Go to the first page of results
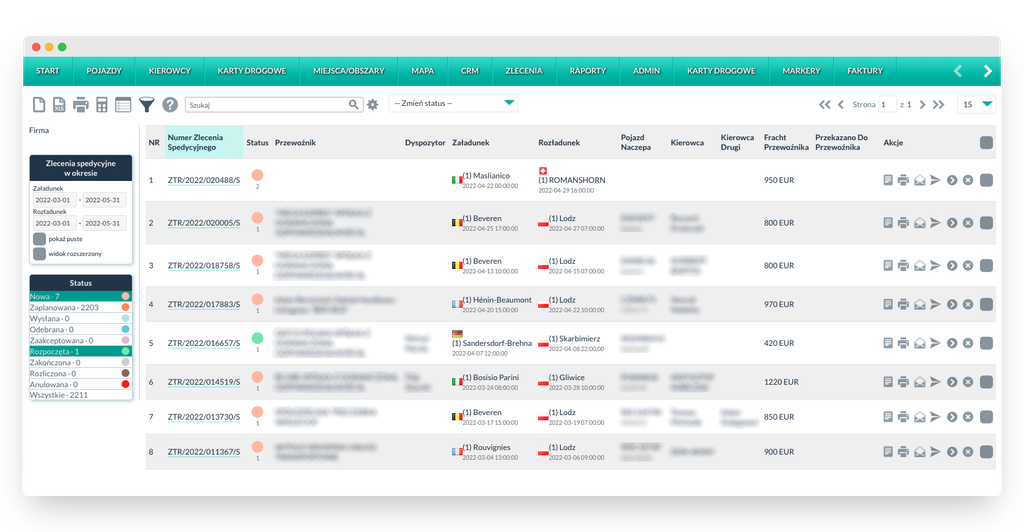This screenshot has width=1024, height=532. pyautogui.click(x=825, y=104)
